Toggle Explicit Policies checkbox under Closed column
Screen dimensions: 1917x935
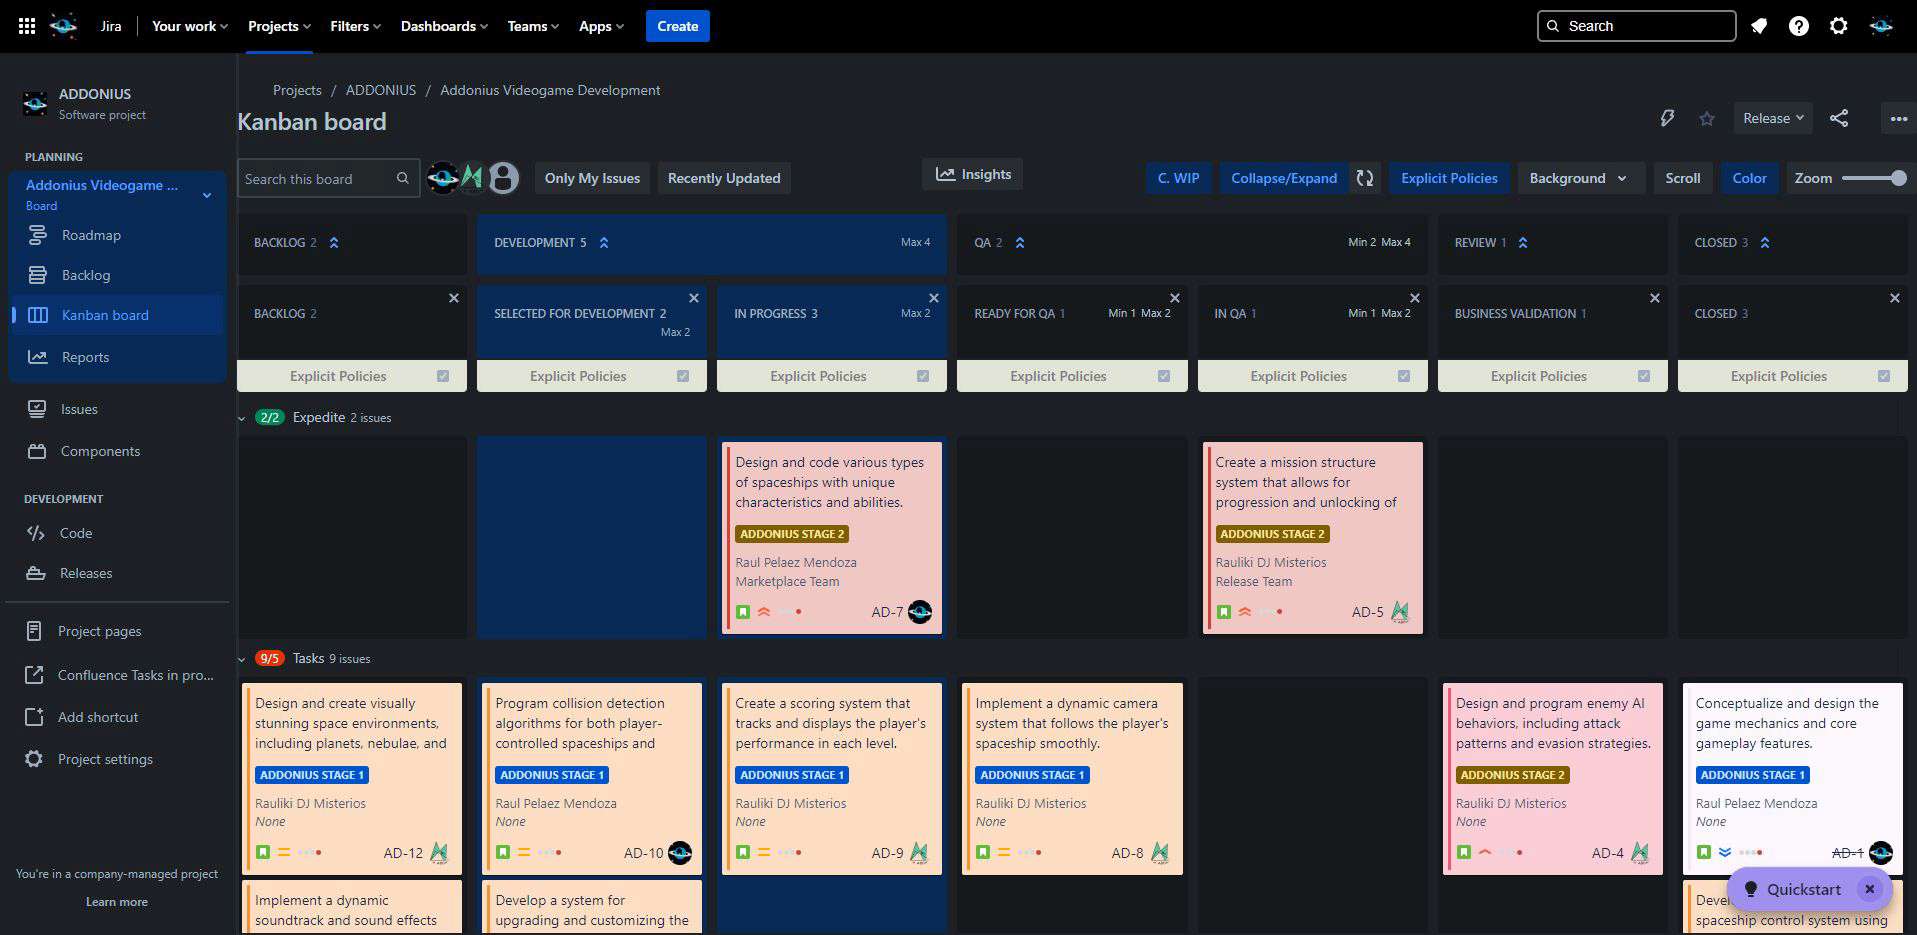[x=1884, y=376]
